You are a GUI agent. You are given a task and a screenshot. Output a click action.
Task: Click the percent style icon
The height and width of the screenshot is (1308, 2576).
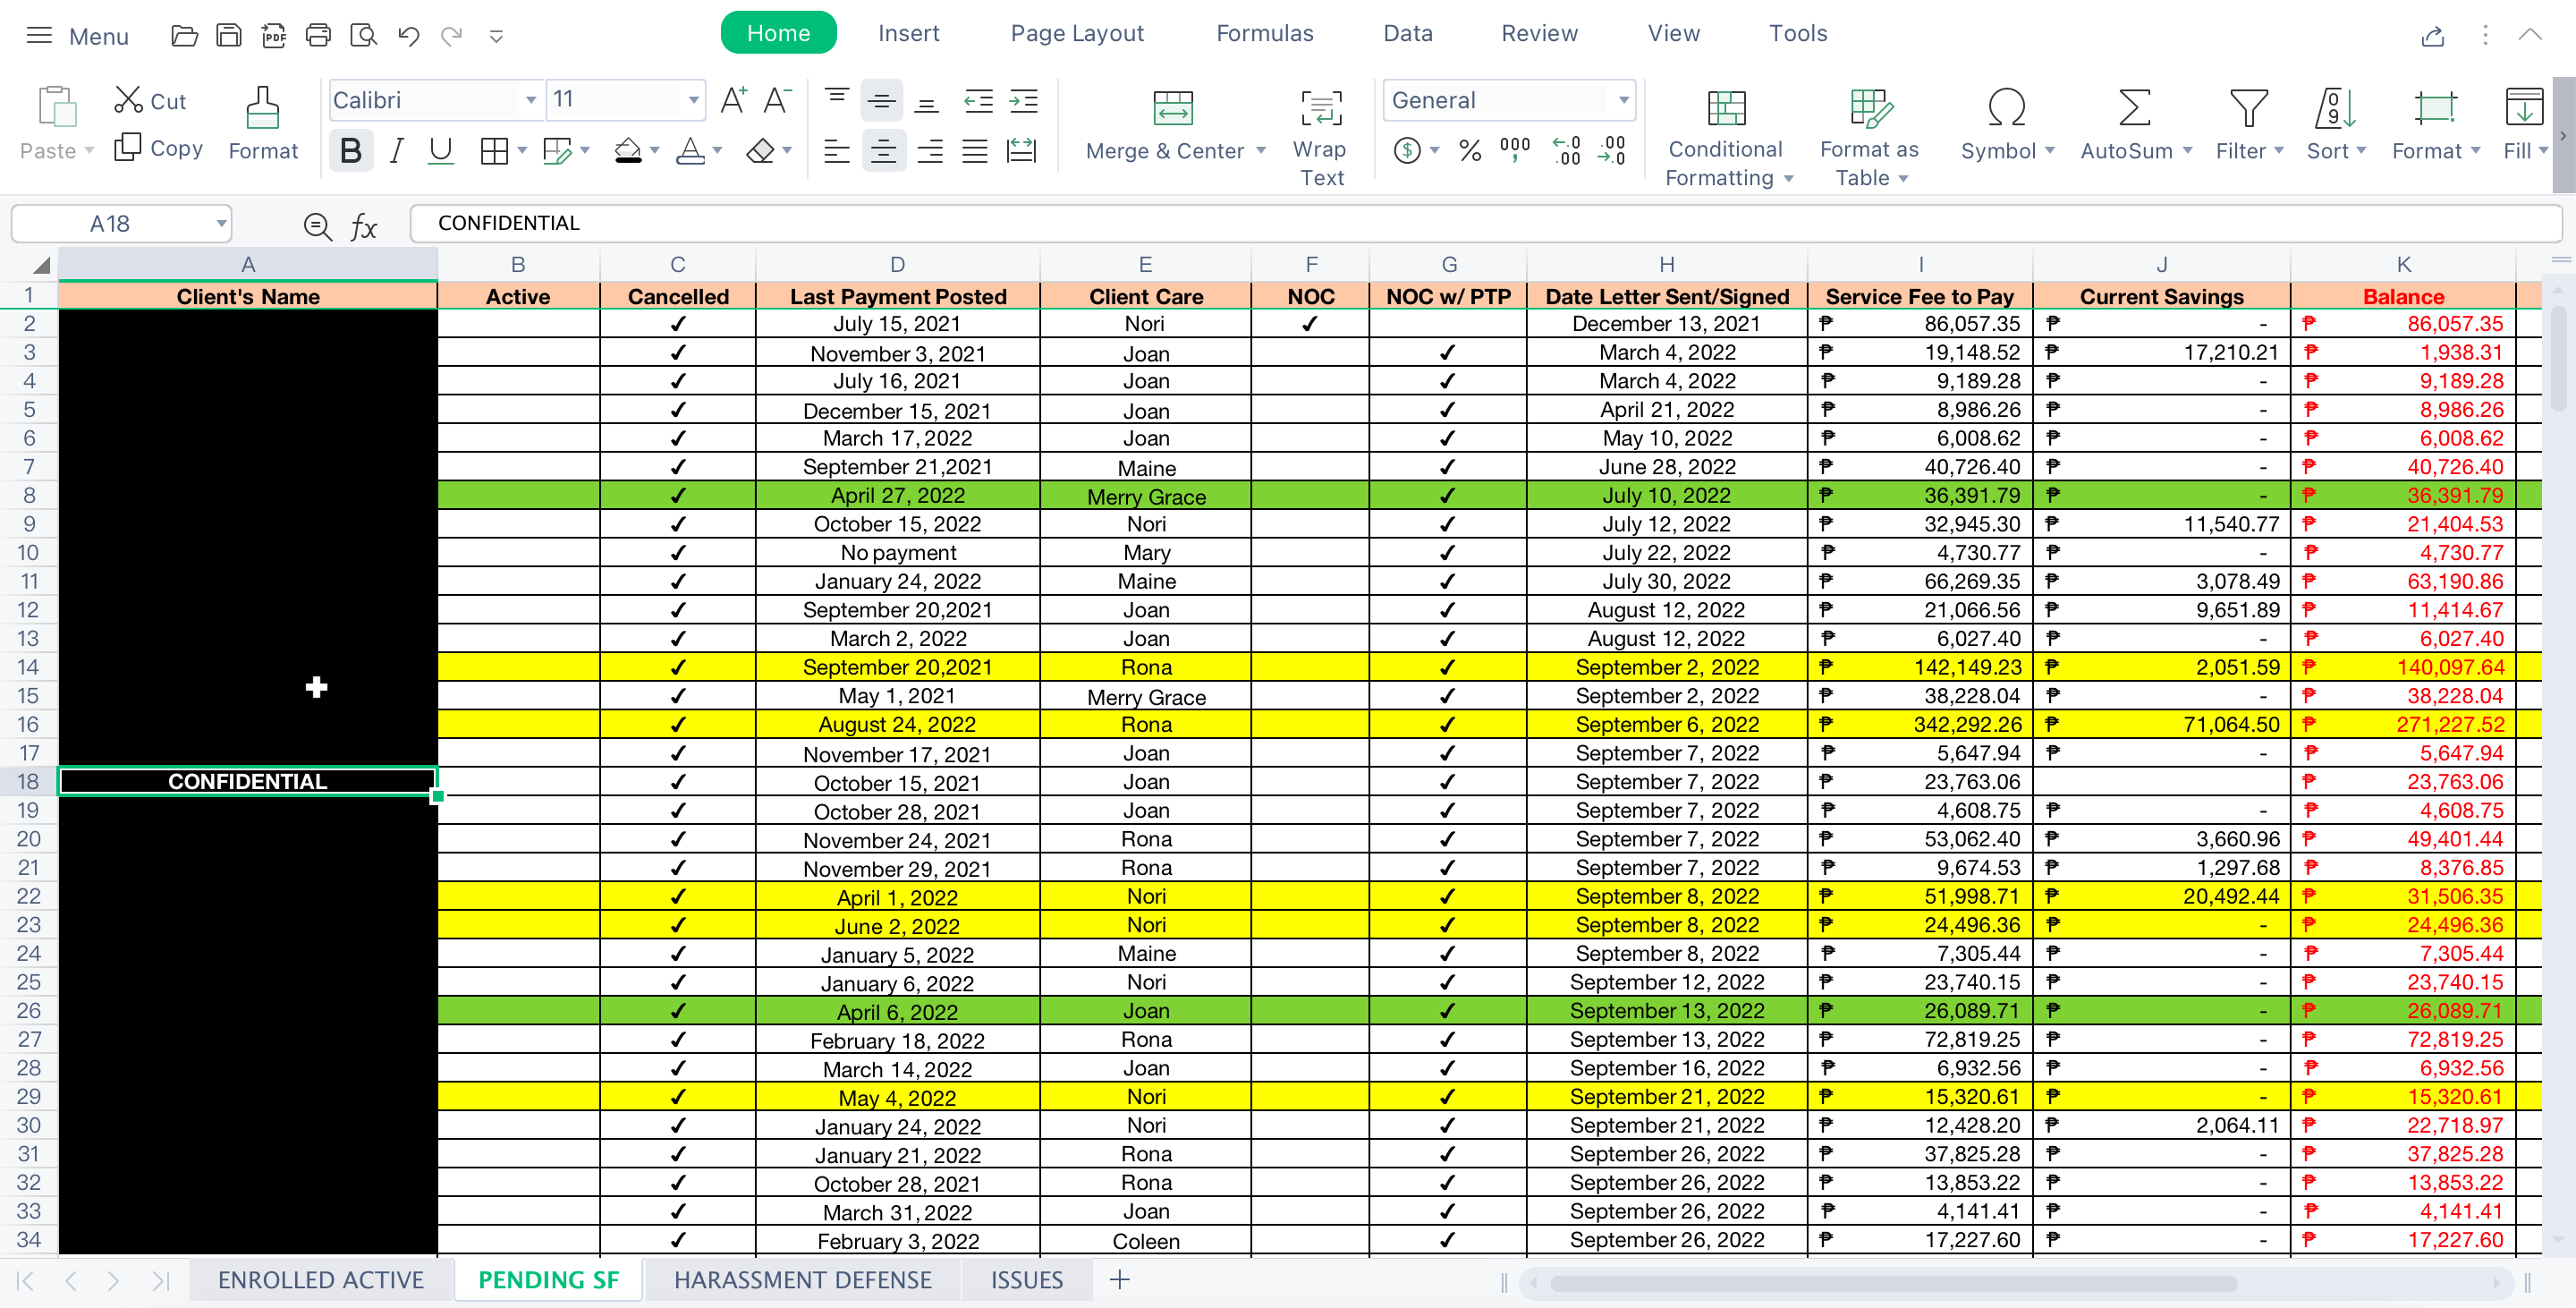pyautogui.click(x=1469, y=151)
